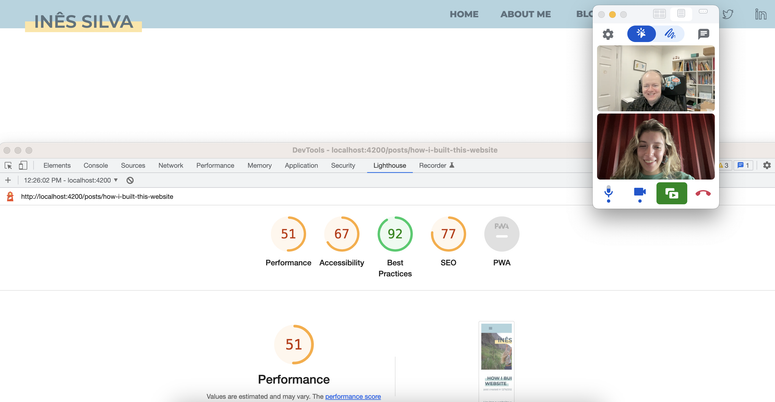Toggle the device toolbar icon in DevTools
This screenshot has height=402, width=775.
click(23, 165)
